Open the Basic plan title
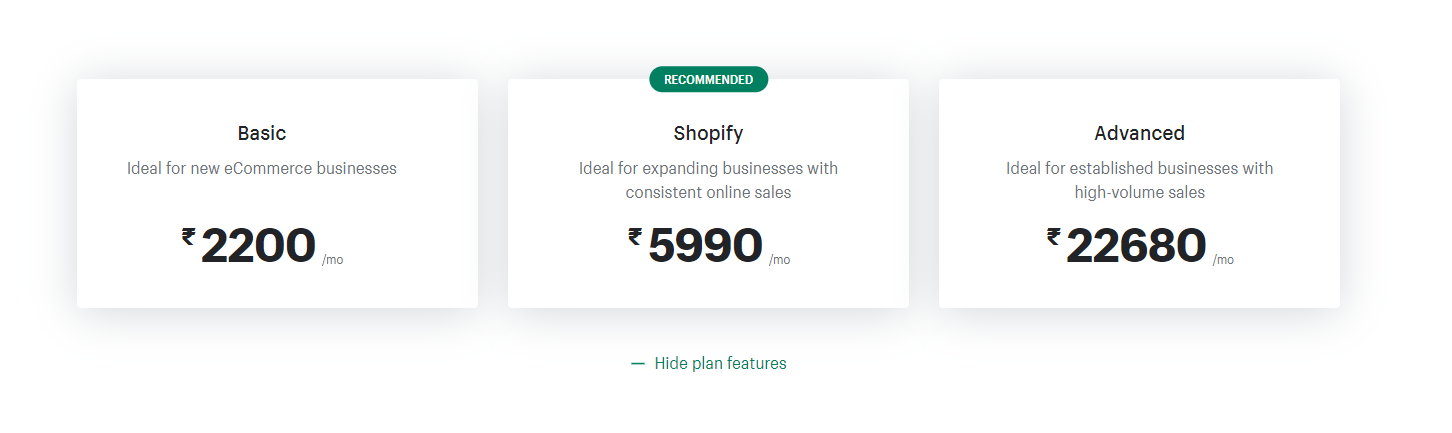Viewport: 1452px width, 433px height. tap(262, 133)
